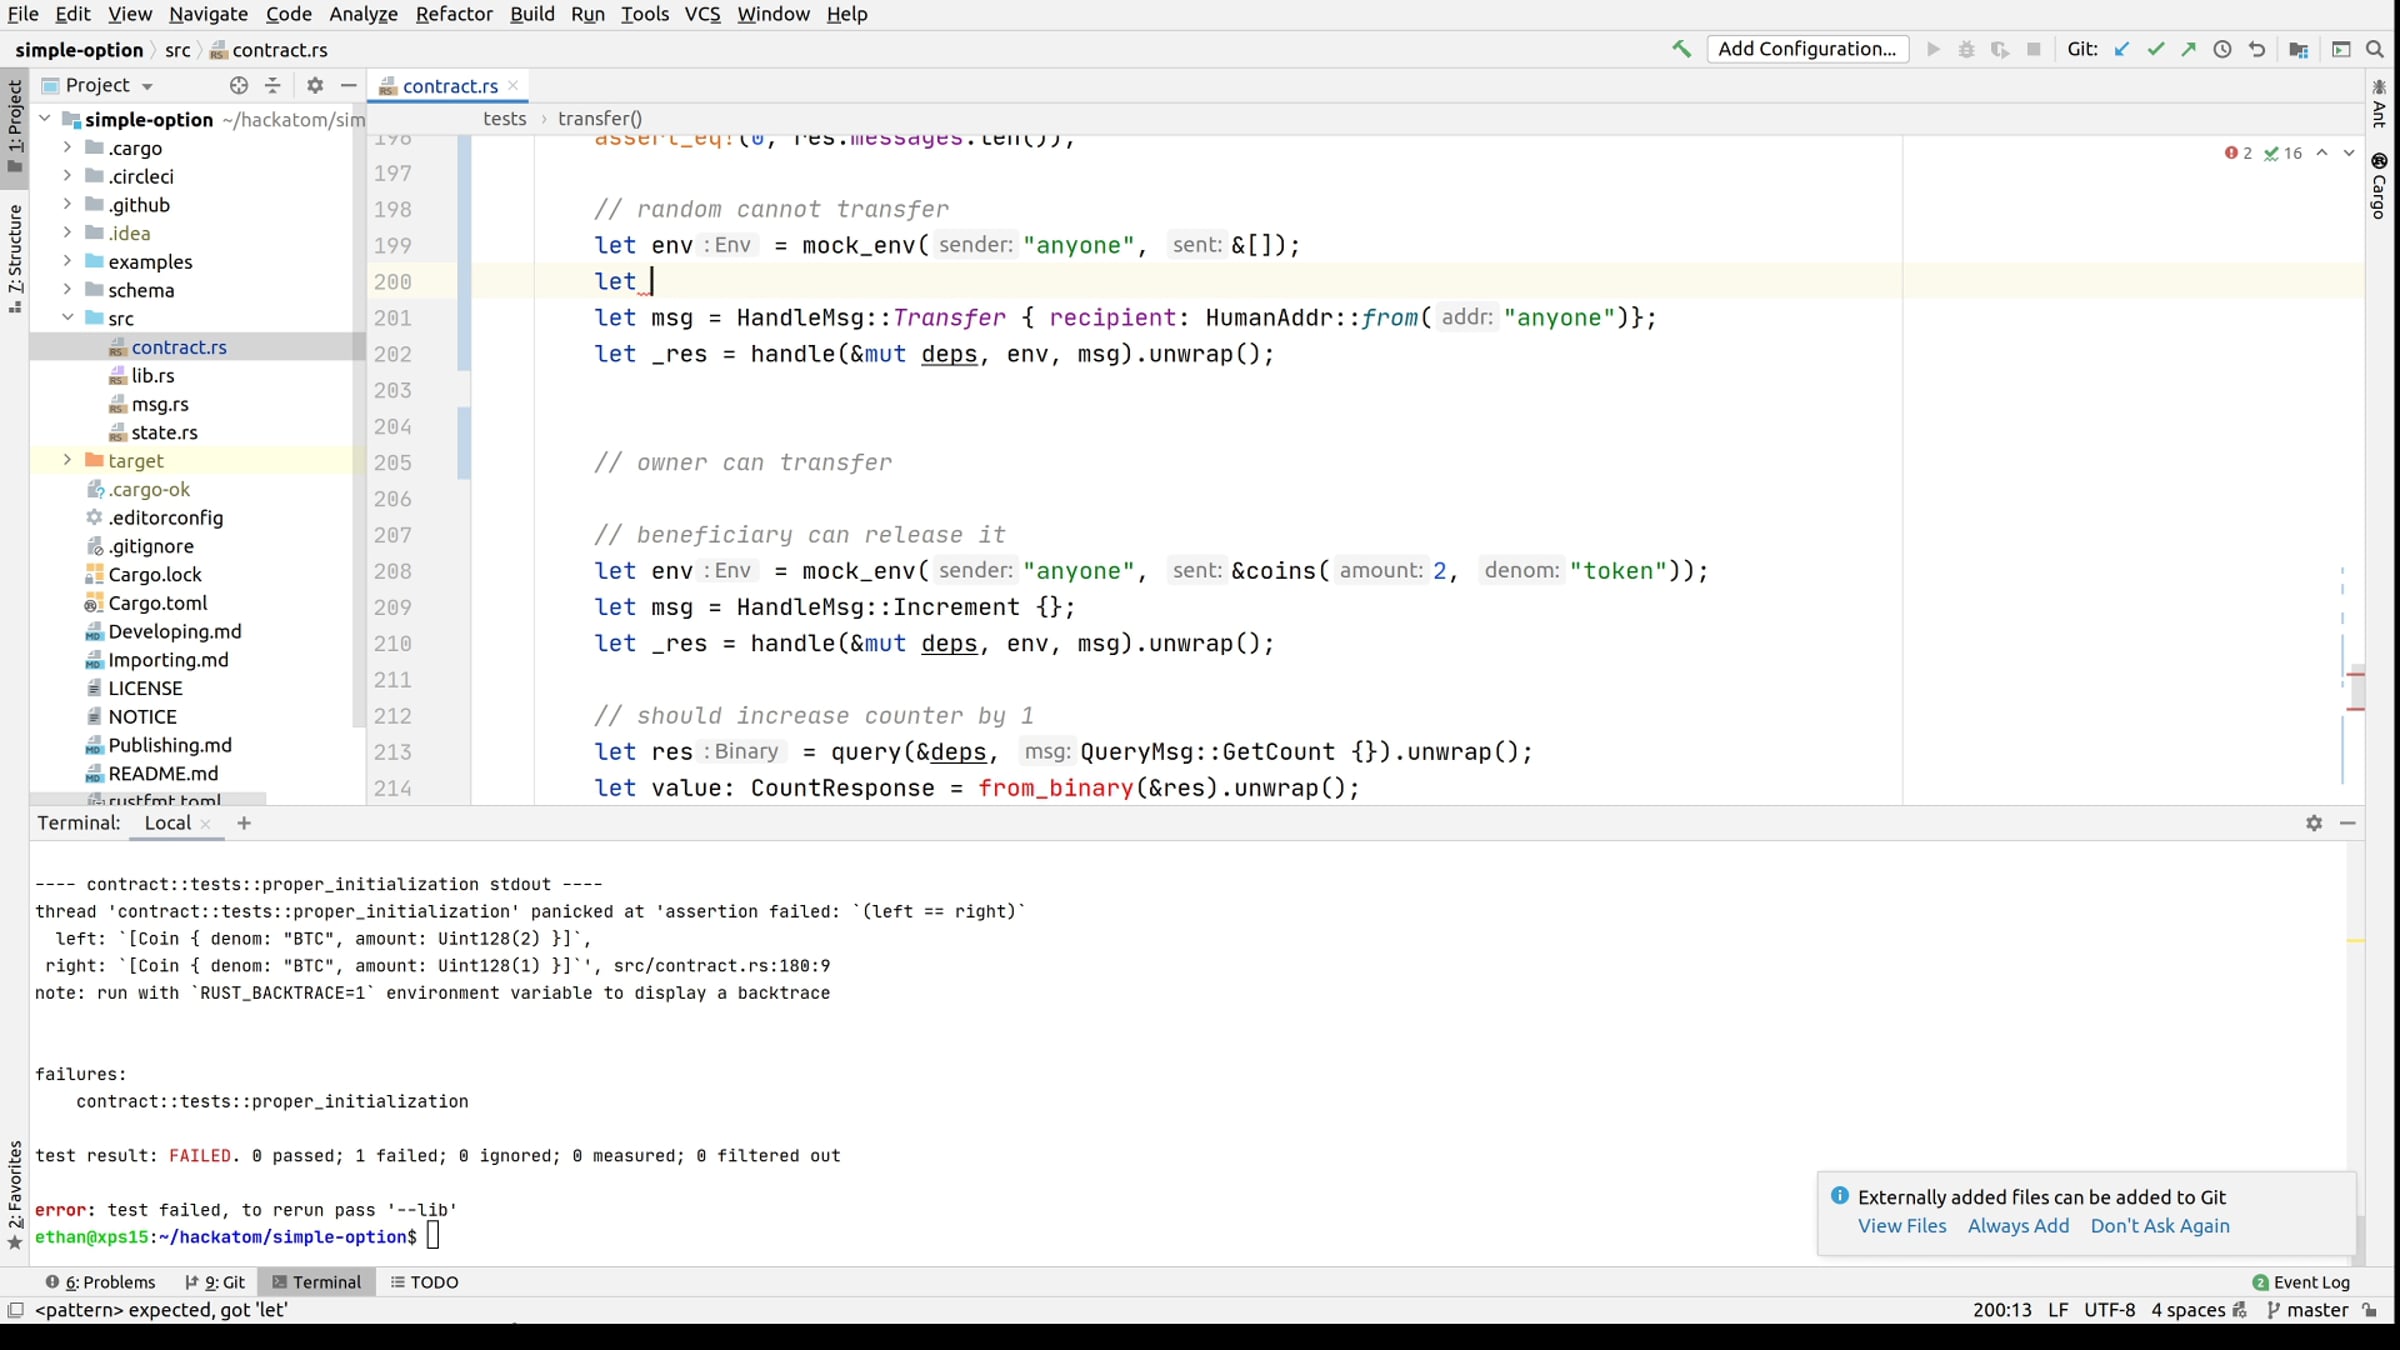Click the Git Rollback undo icon
The width and height of the screenshot is (2400, 1350).
coord(2257,49)
